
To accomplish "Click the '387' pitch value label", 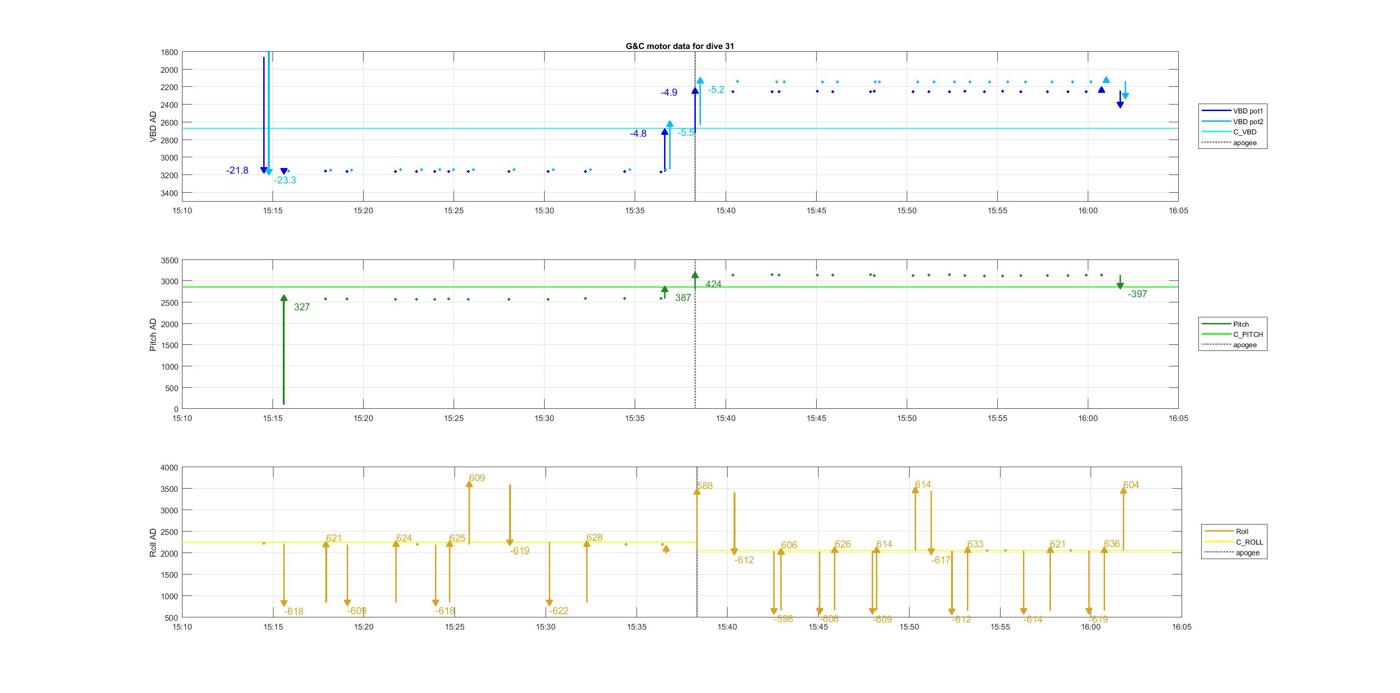I will pos(683,298).
